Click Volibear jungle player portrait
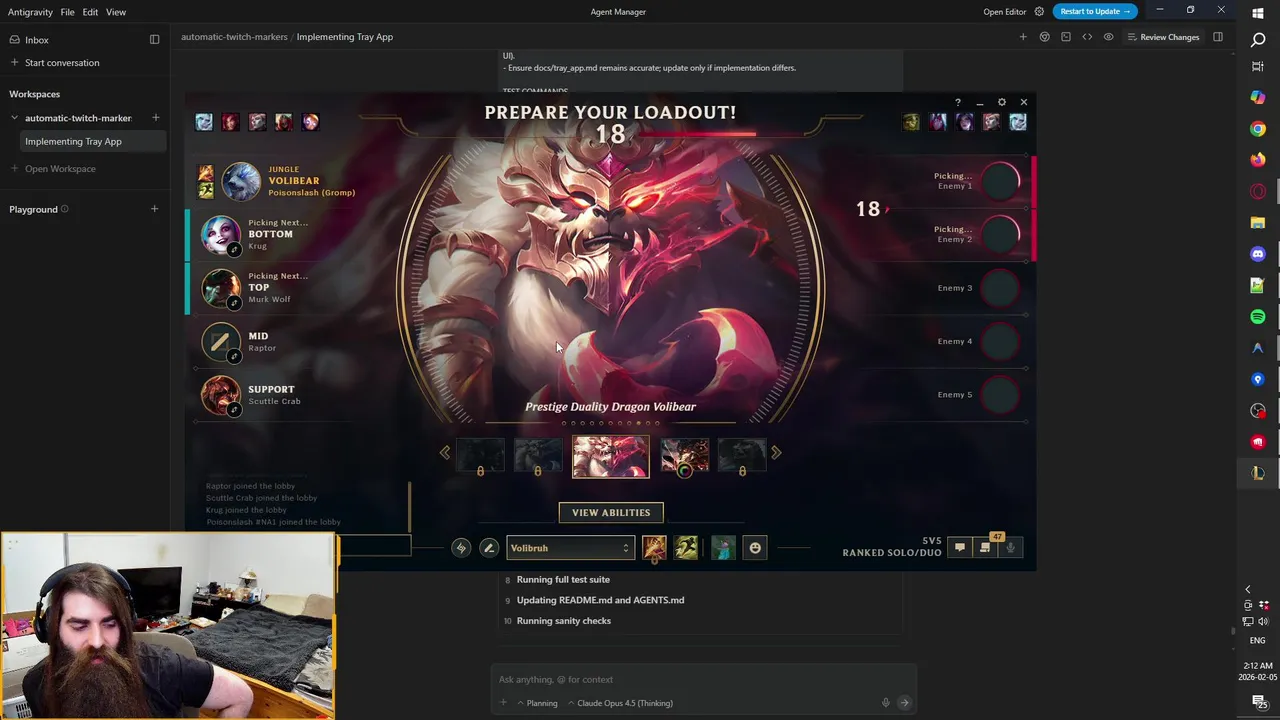The image size is (1280, 720). pyautogui.click(x=241, y=182)
